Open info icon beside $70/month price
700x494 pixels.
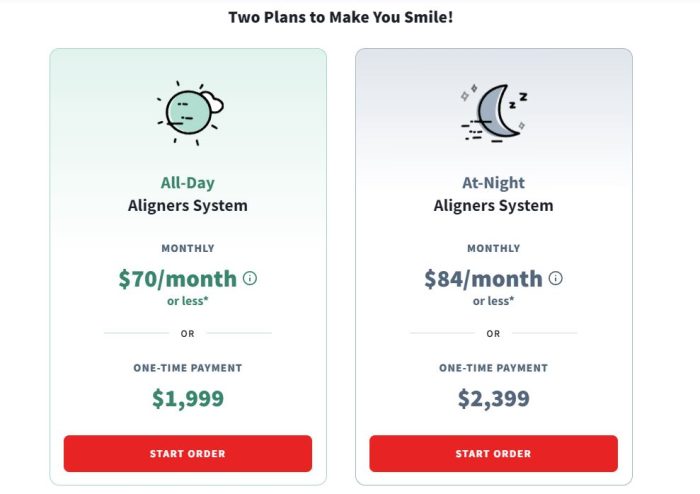point(250,279)
